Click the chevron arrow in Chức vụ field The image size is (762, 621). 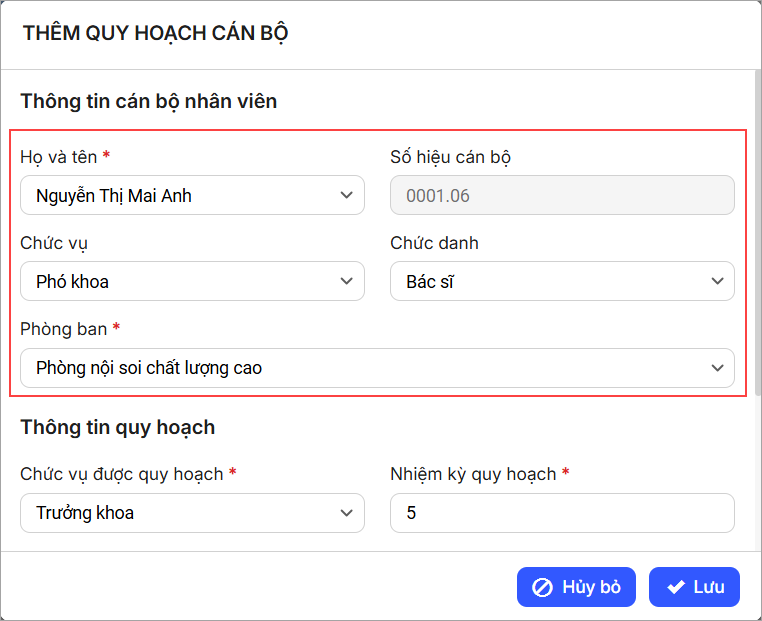point(346,282)
